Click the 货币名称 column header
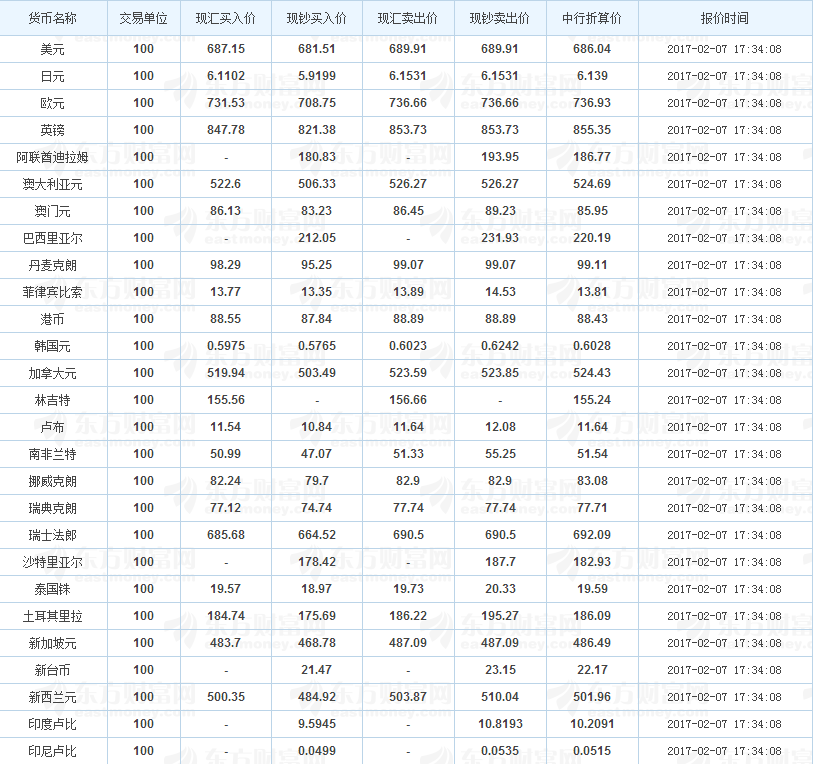 click(x=53, y=19)
